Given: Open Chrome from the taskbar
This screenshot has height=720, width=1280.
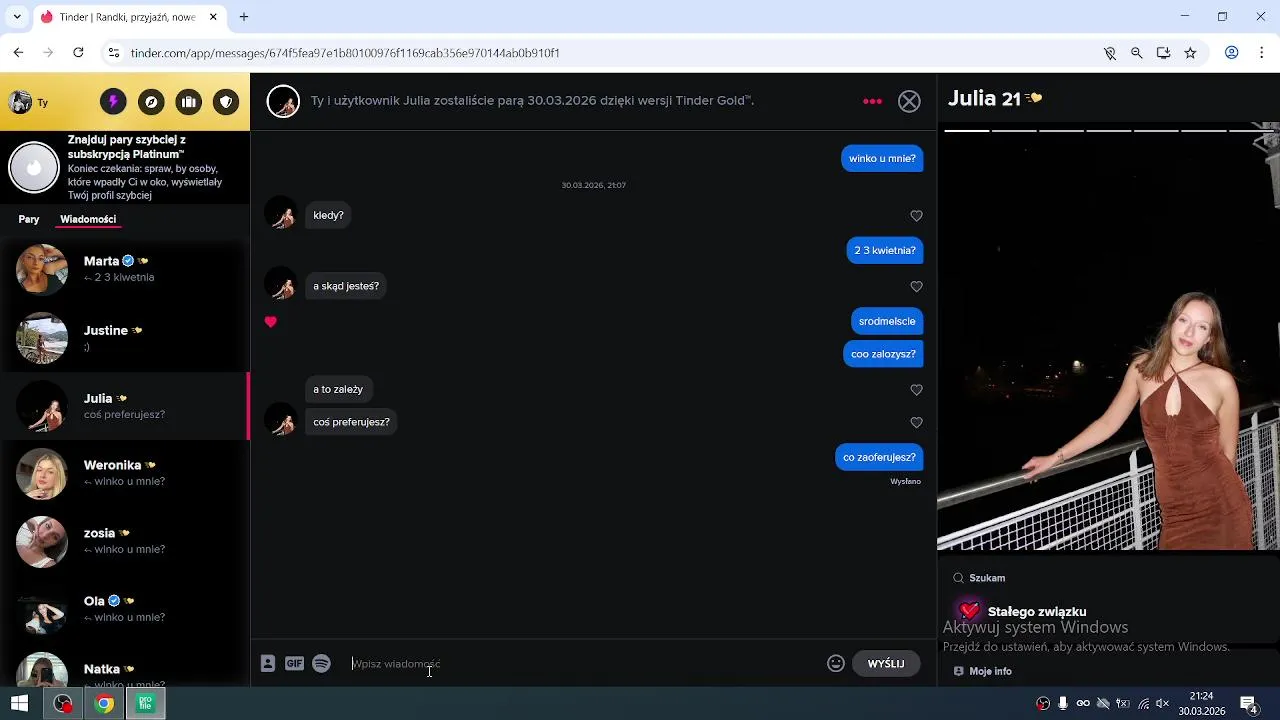Looking at the screenshot, I should tap(104, 704).
